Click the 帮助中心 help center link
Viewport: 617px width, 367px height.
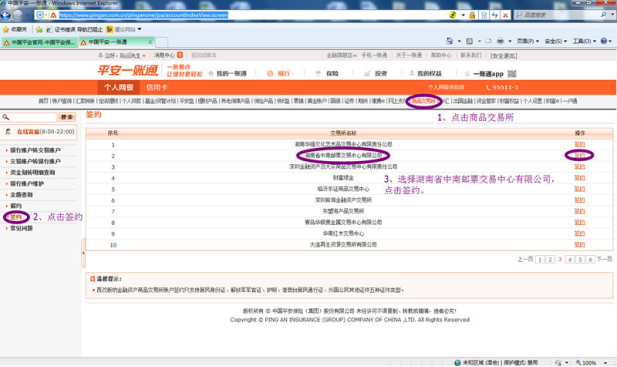[441, 55]
